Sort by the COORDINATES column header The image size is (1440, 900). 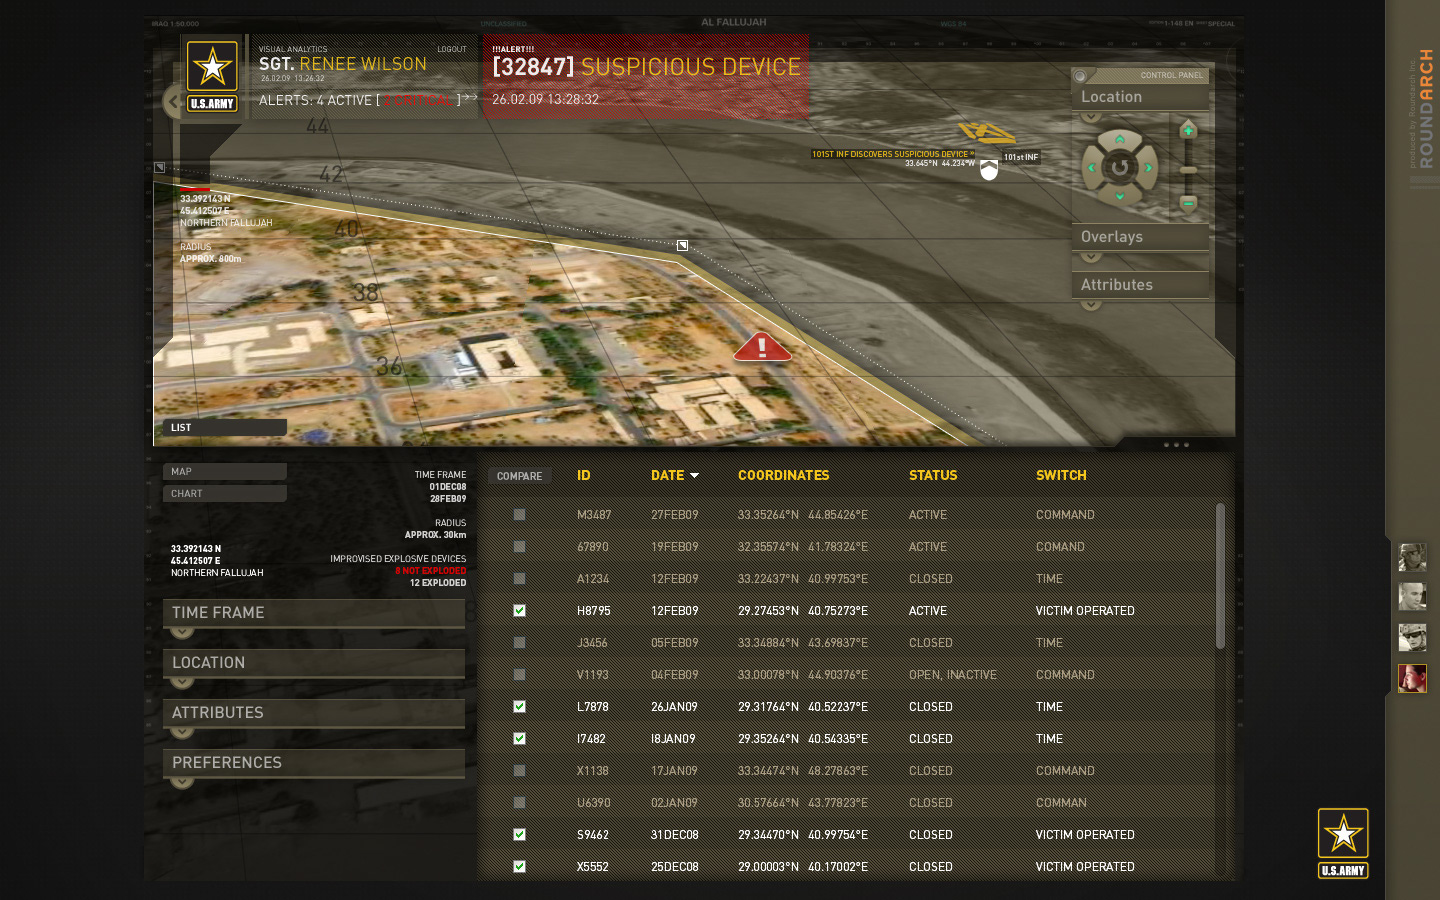(784, 475)
